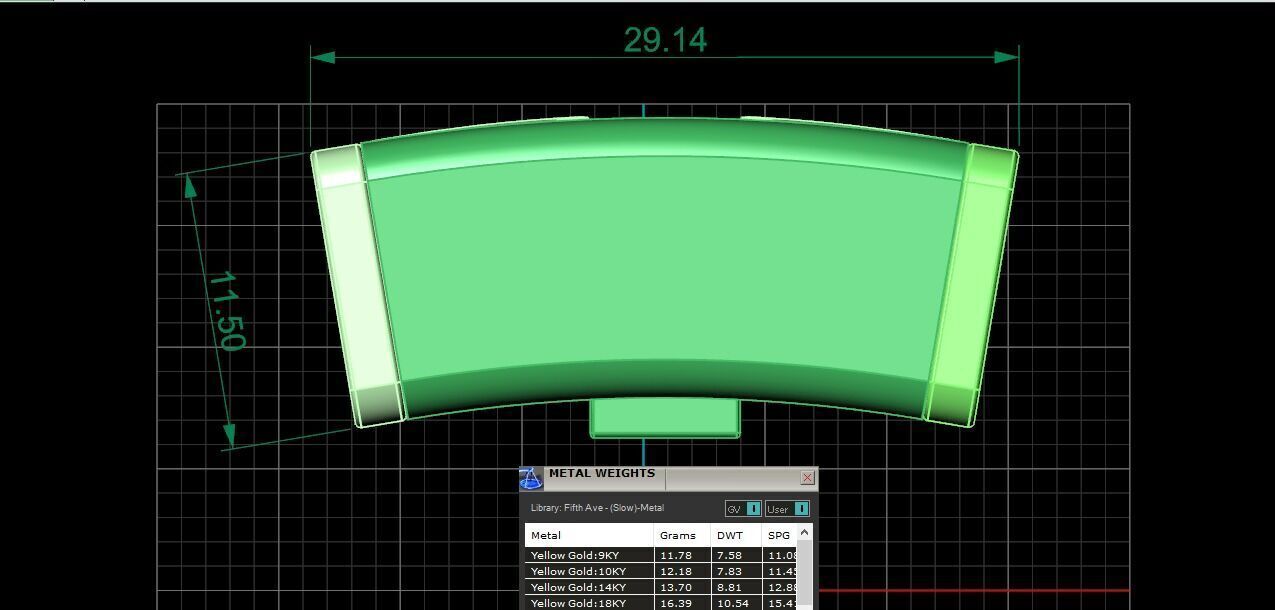Select the Yellow Gold:10KY row
This screenshot has height=610, width=1275.
click(660, 571)
